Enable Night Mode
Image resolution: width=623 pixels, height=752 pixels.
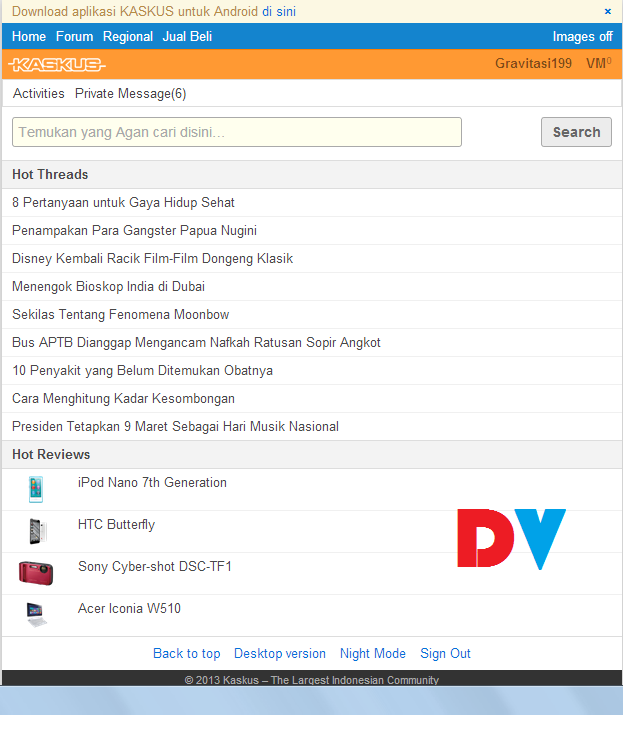(x=373, y=653)
